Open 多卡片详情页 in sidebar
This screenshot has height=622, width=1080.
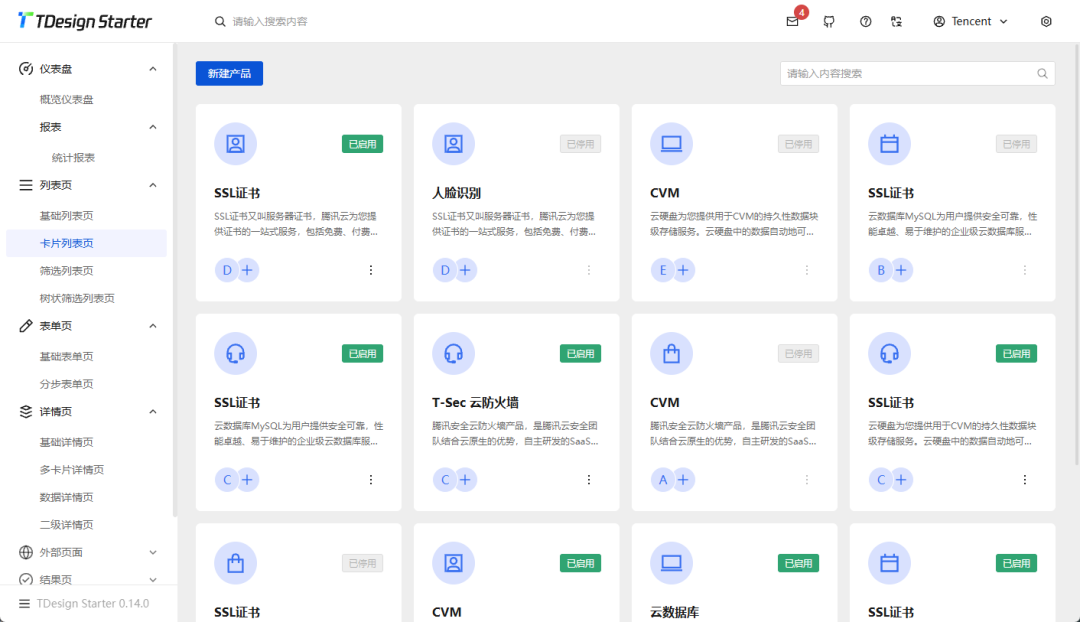pyautogui.click(x=86, y=470)
